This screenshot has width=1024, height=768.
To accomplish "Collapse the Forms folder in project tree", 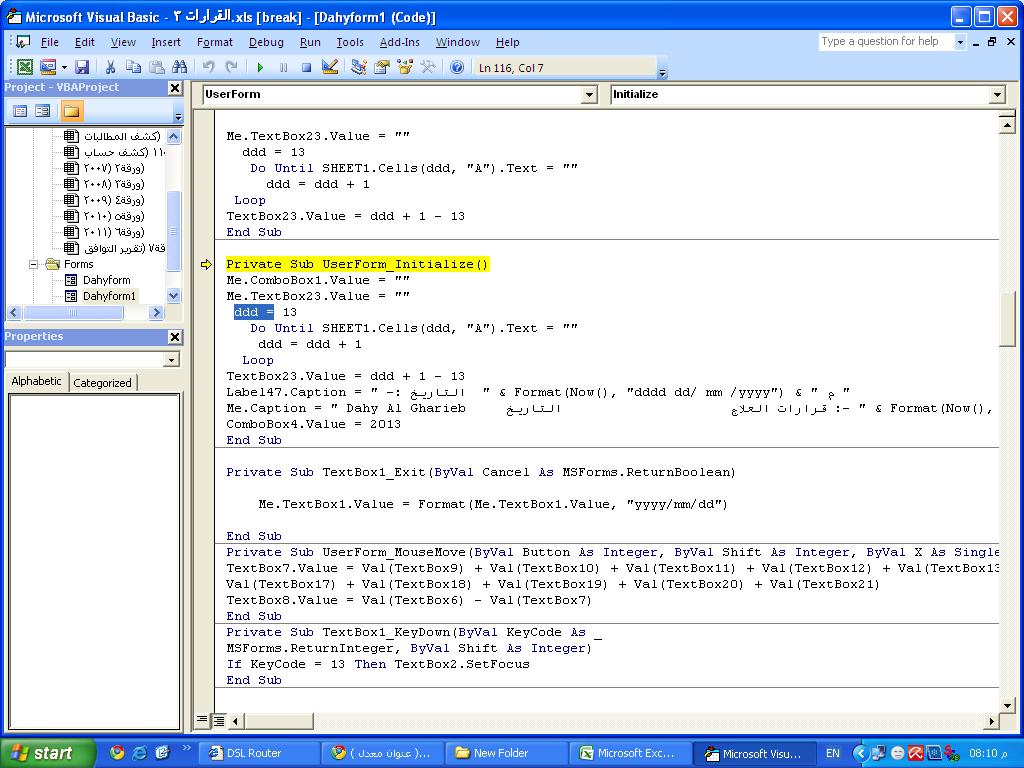I will pos(33,264).
